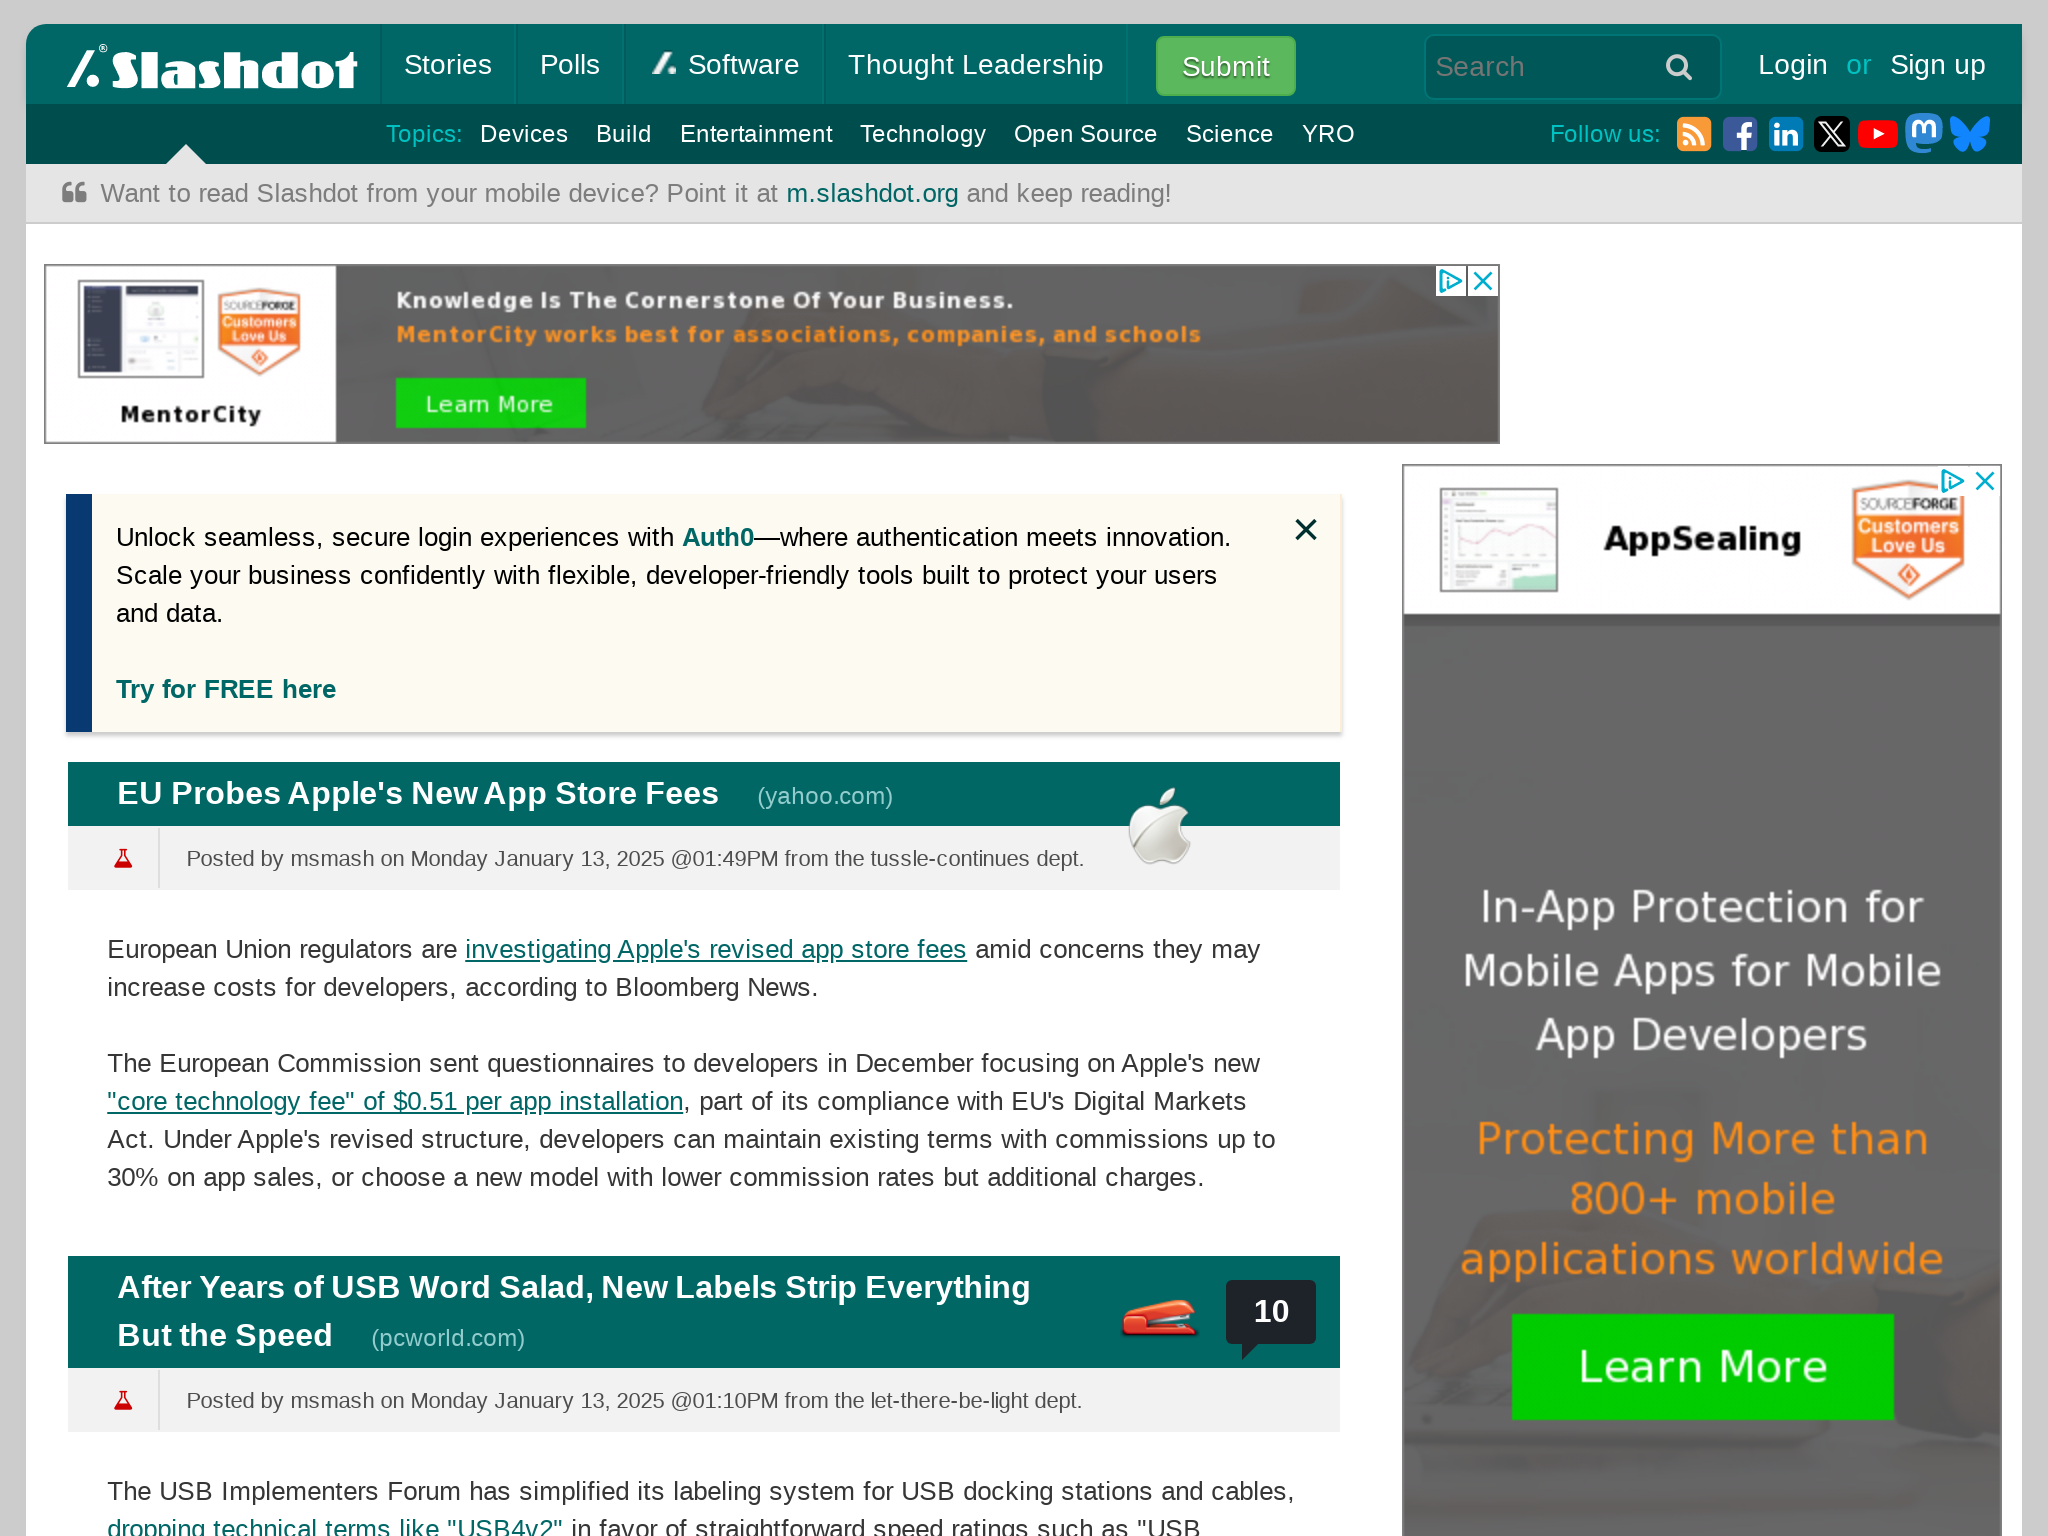
Task: Select the Open Source topic
Action: point(1085,134)
